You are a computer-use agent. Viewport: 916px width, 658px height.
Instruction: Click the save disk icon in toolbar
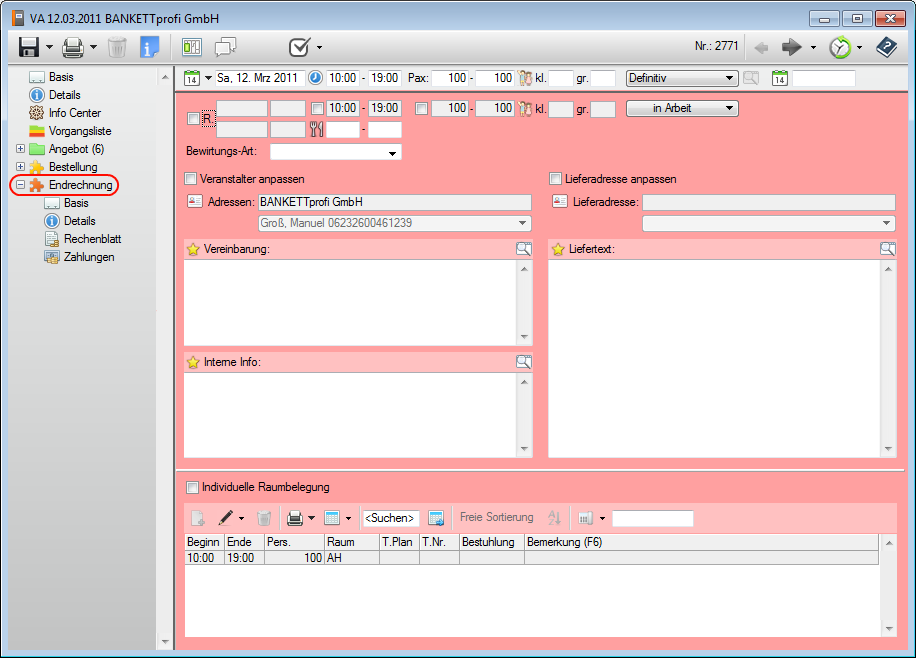pos(28,47)
